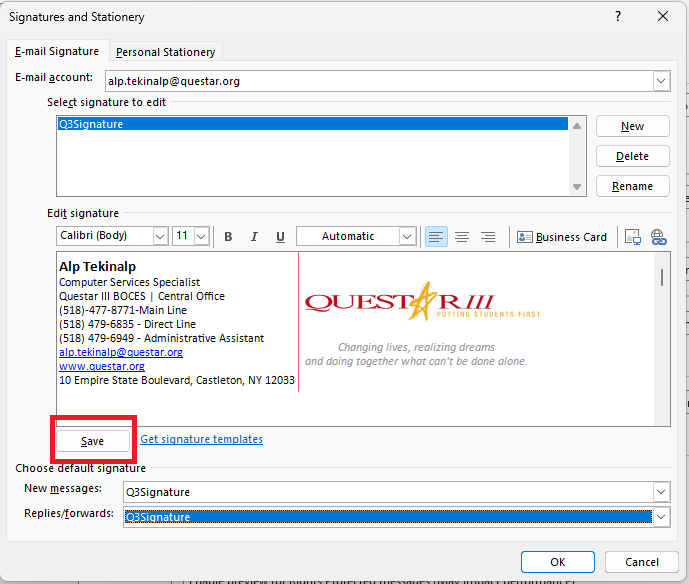The width and height of the screenshot is (689, 584).
Task: Click the Alp Tekinalp name line
Action: (x=98, y=266)
